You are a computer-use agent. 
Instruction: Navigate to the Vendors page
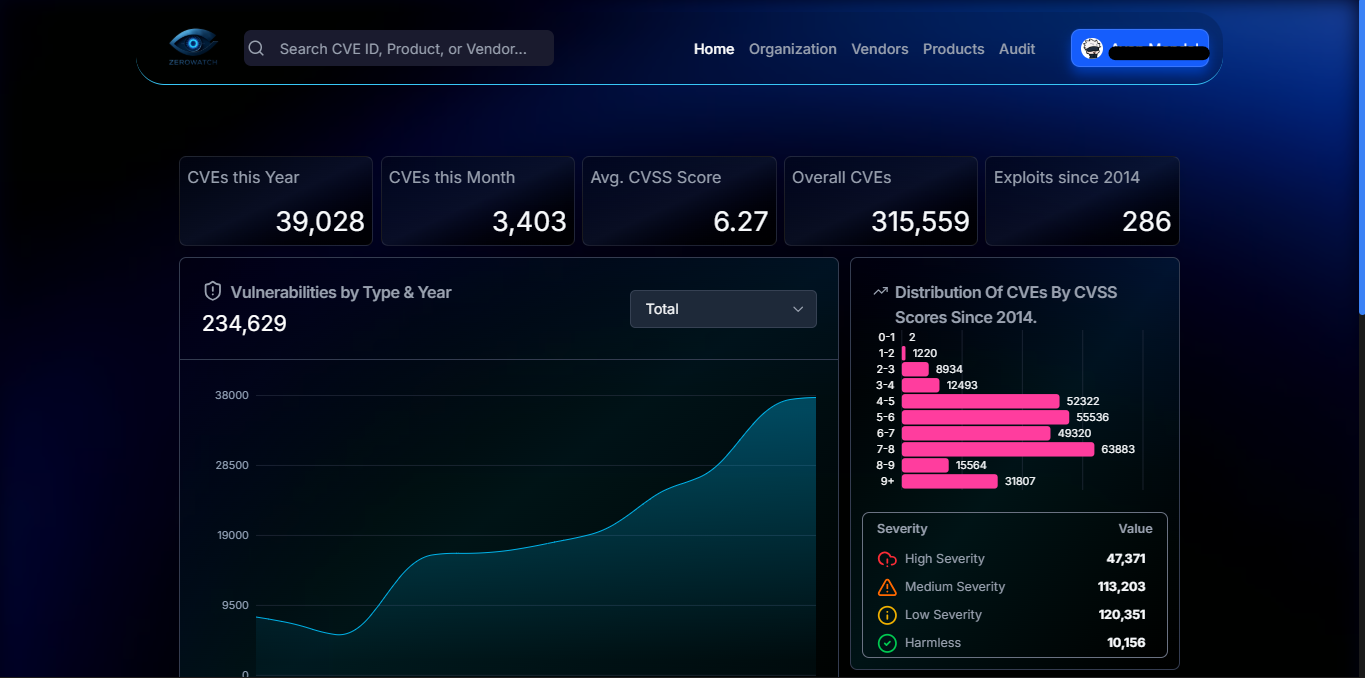[x=879, y=49]
